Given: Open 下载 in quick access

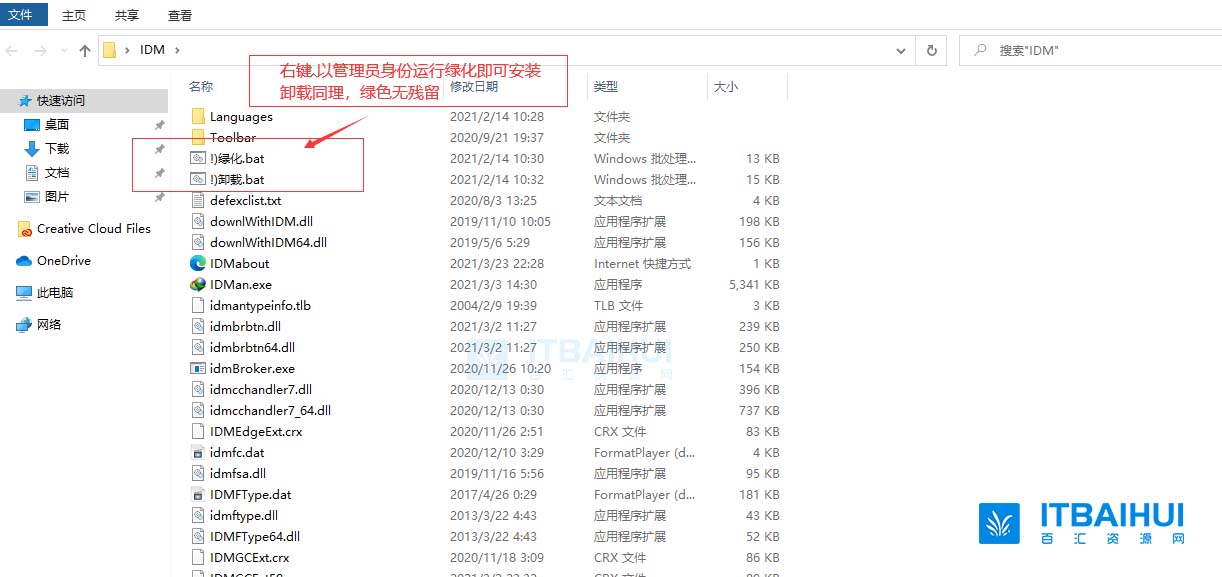Looking at the screenshot, I should [57, 149].
